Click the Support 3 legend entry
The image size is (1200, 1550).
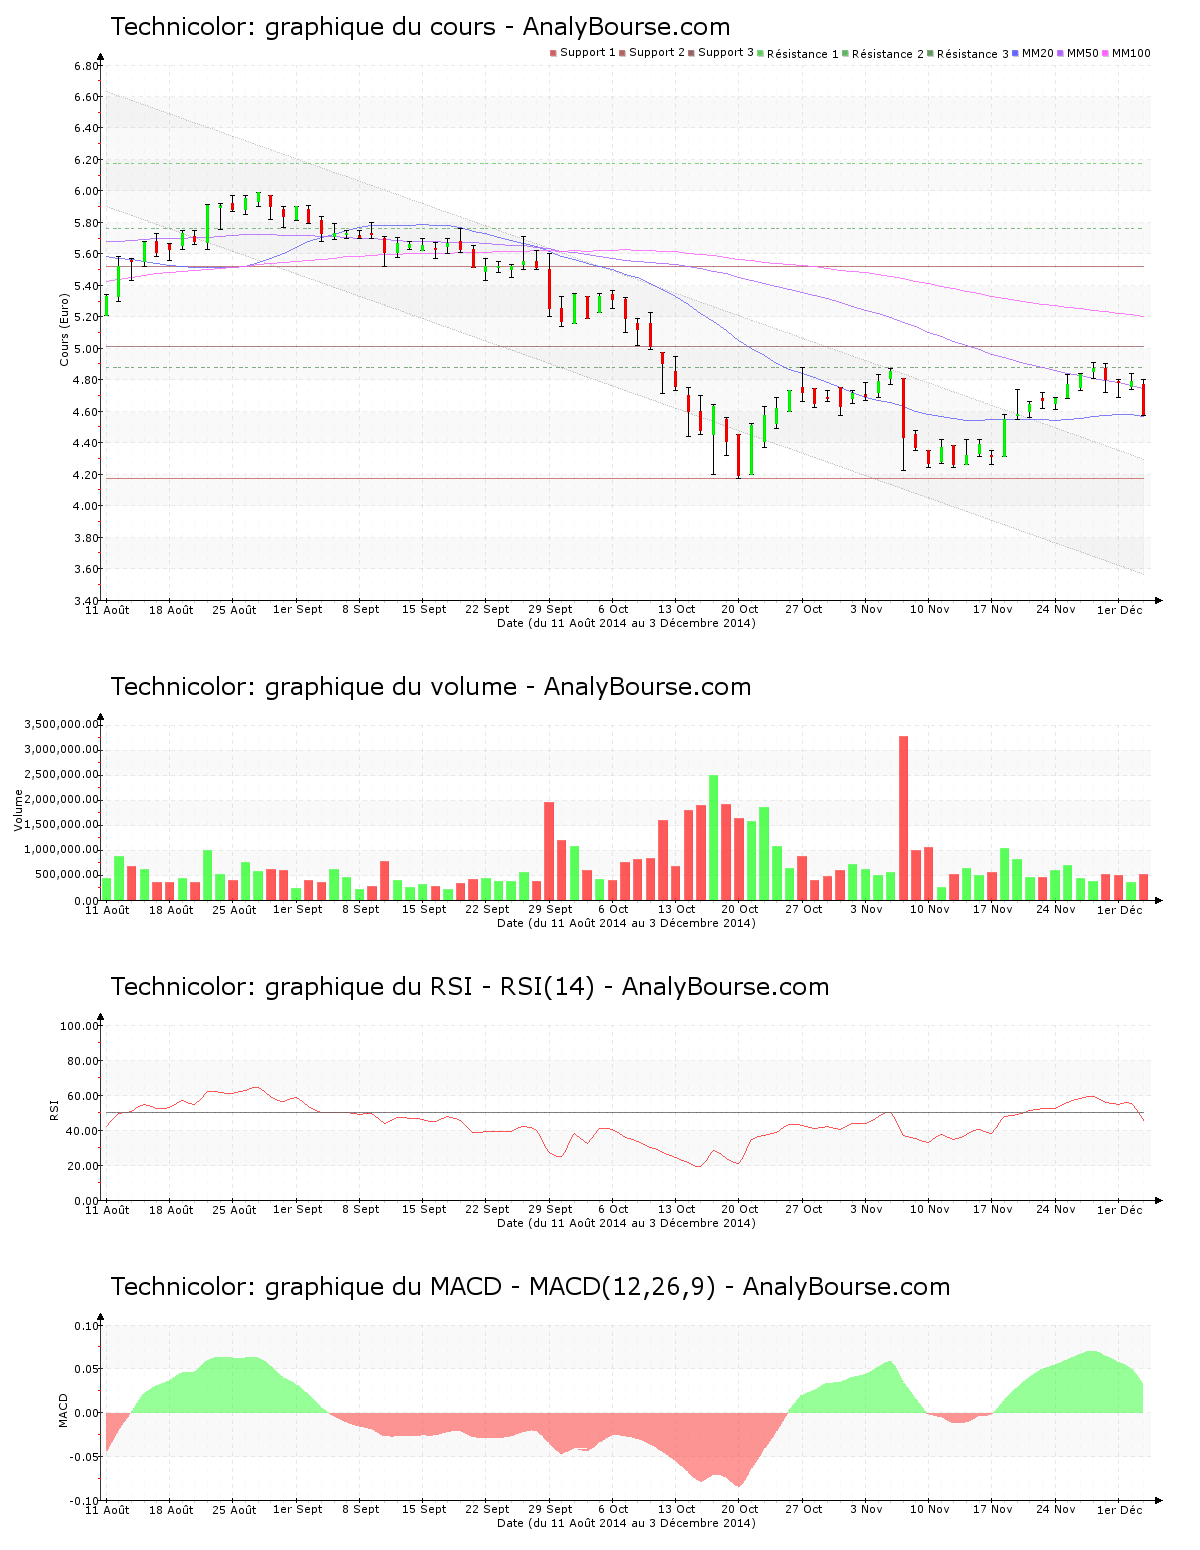tap(725, 53)
